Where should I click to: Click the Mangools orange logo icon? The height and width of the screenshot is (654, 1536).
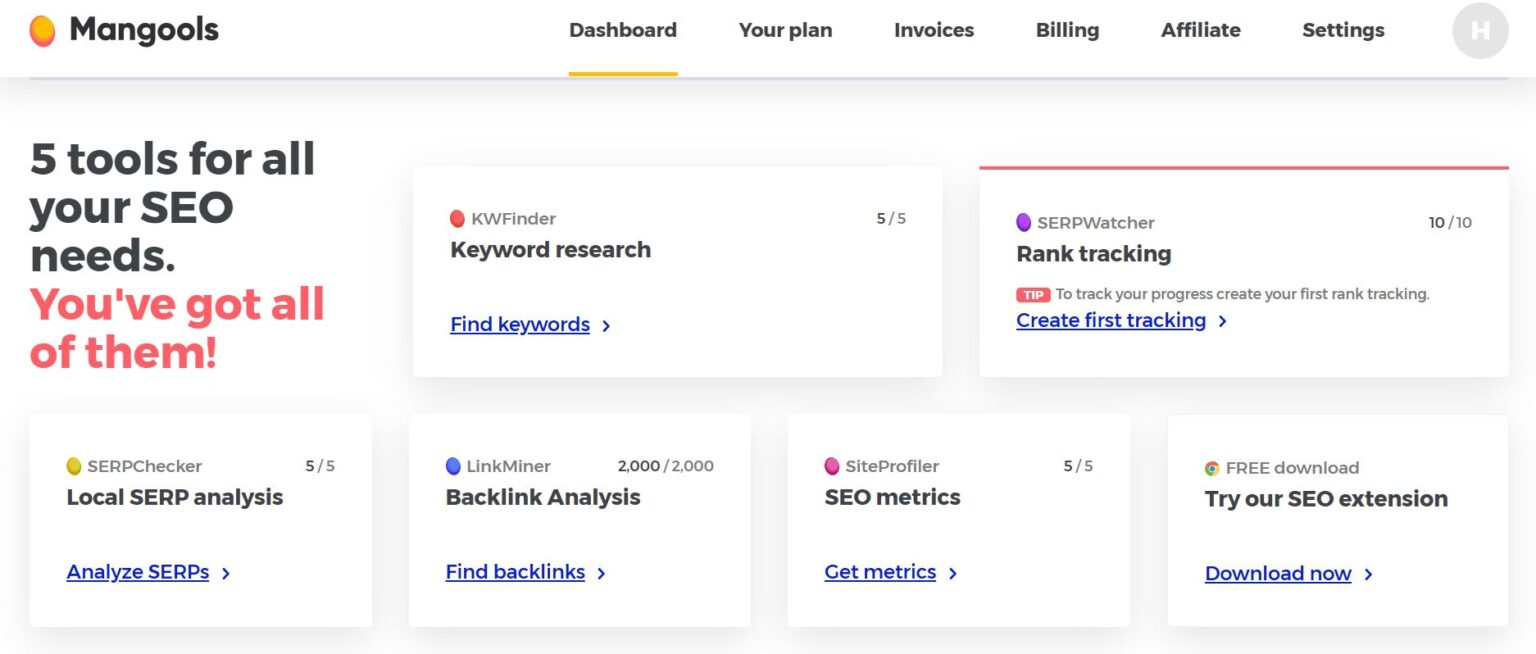tap(43, 31)
